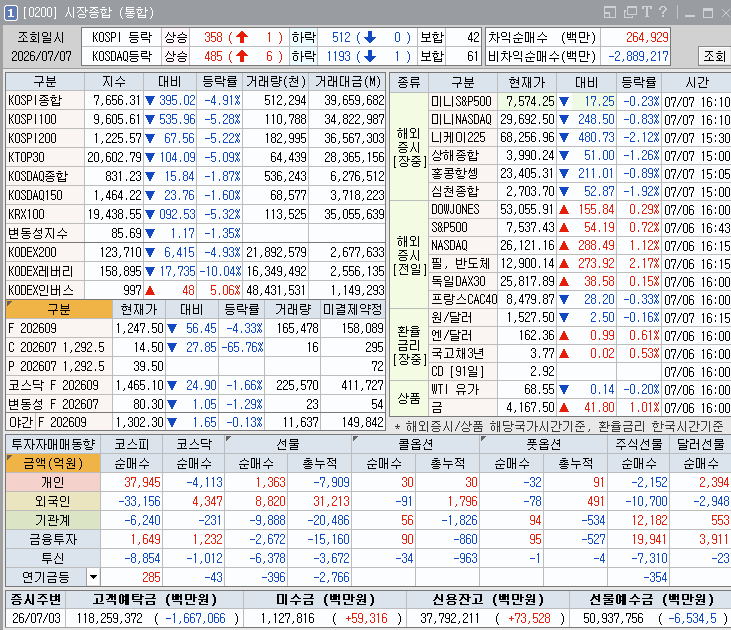Click the 코스닥 investor column header
The width and height of the screenshot is (731, 630).
coord(194,444)
